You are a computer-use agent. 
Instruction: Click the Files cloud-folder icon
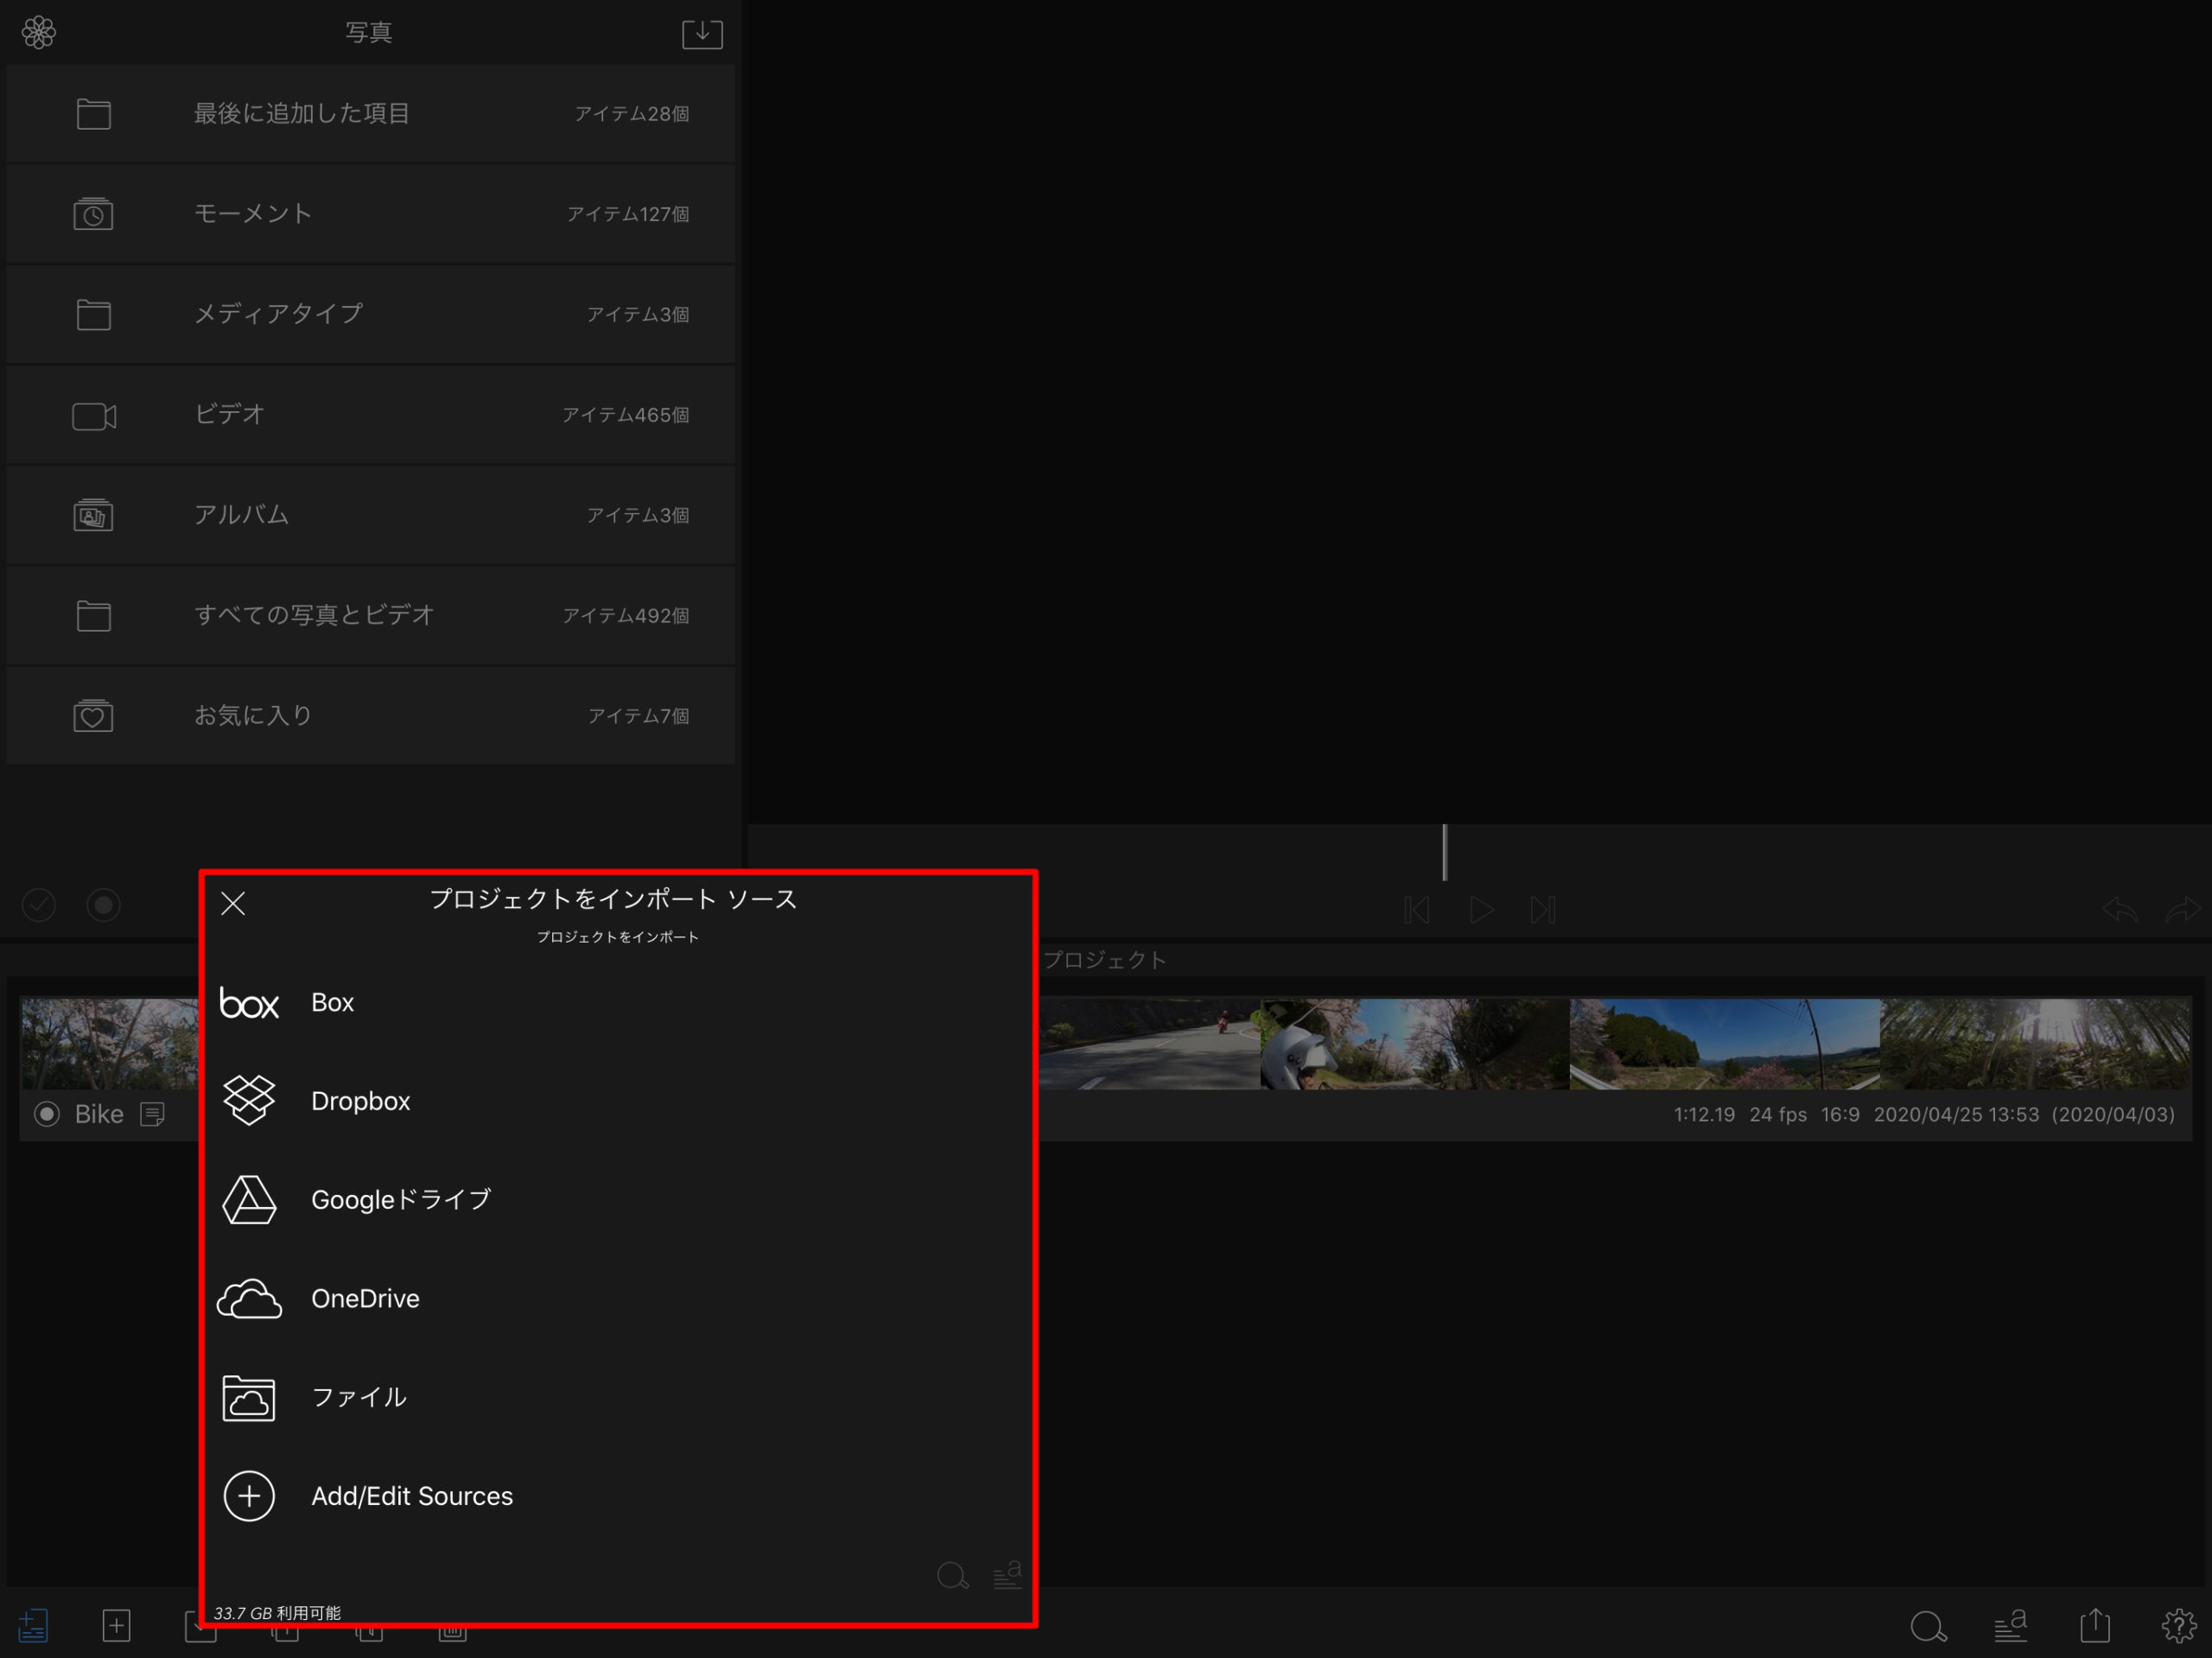point(249,1398)
